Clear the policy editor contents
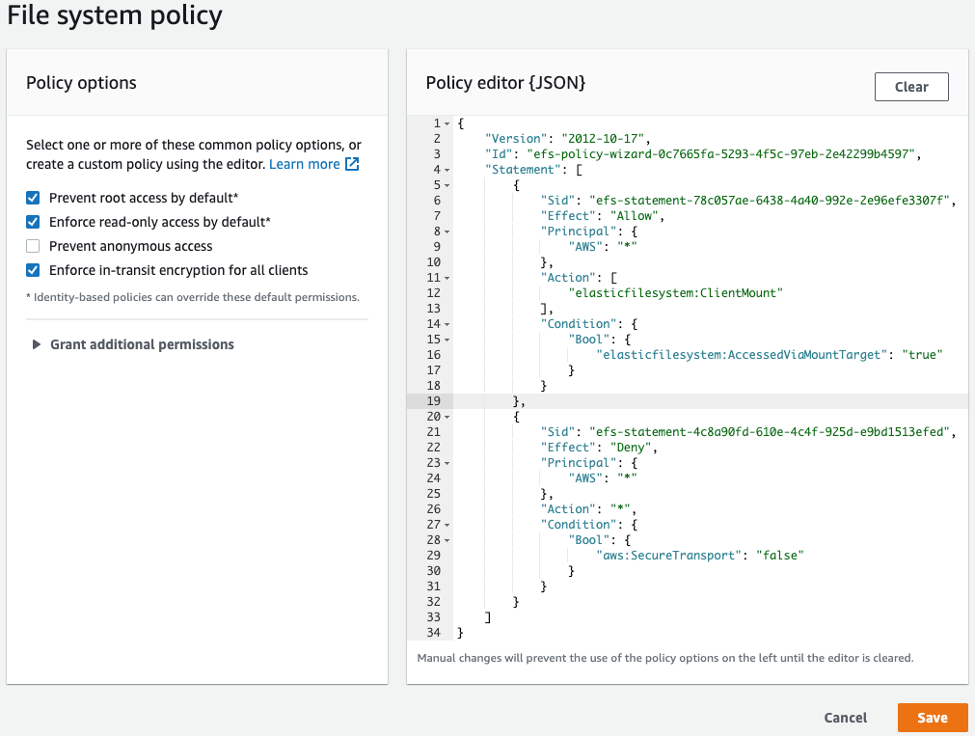Viewport: 977px width, 737px height. [912, 87]
